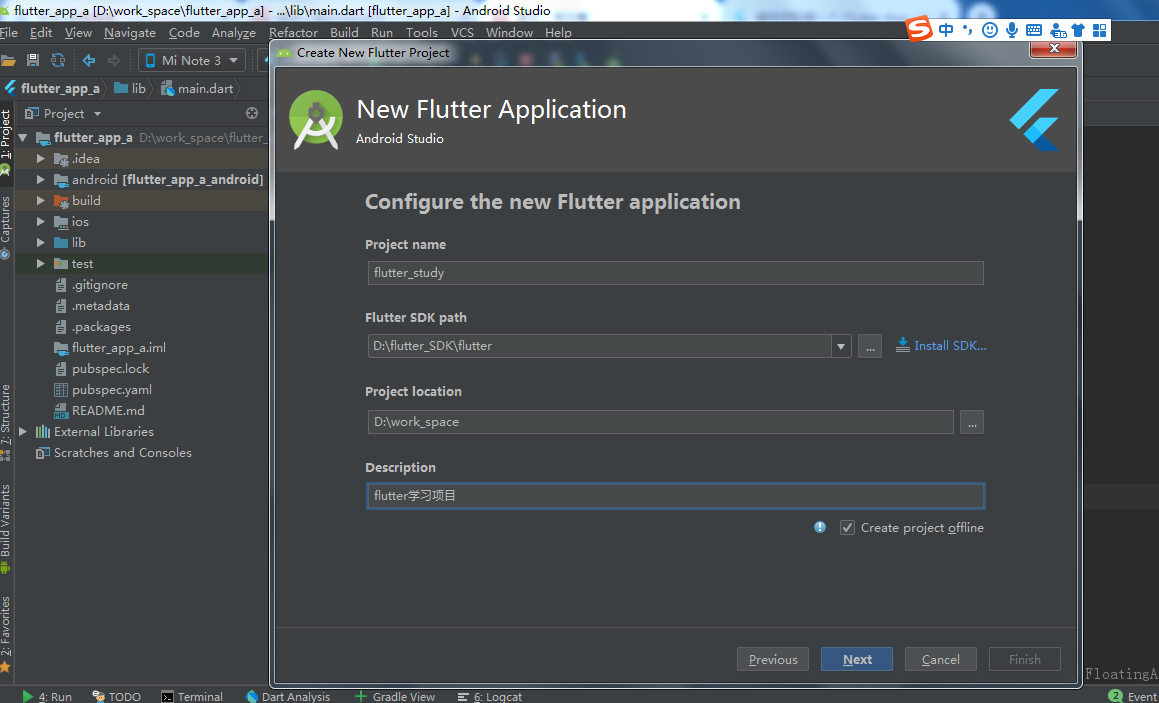Click the Project name input field

coord(676,273)
